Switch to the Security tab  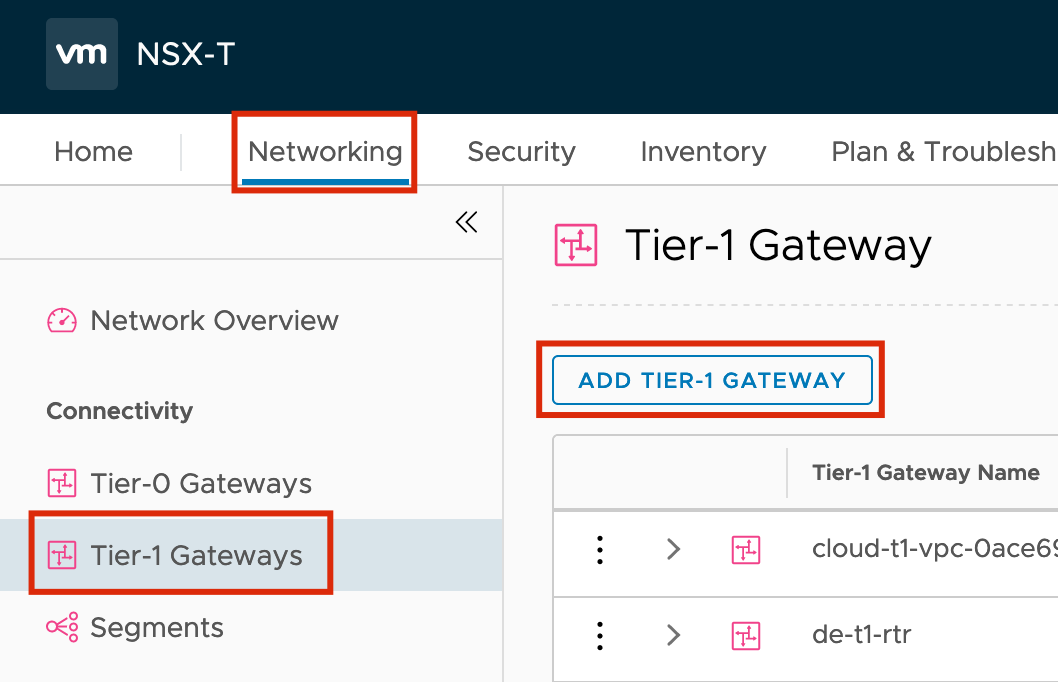coord(522,152)
